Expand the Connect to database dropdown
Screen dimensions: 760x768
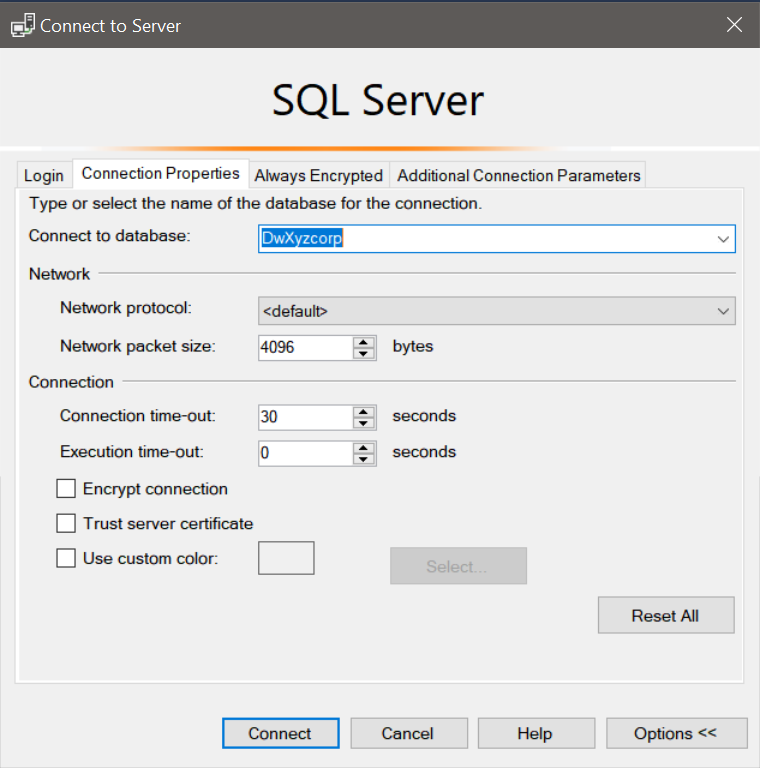[x=723, y=239]
